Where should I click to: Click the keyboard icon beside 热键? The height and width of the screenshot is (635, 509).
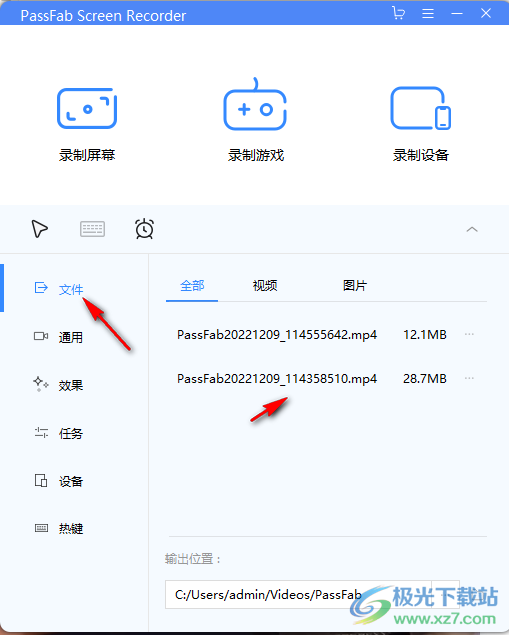(x=41, y=528)
